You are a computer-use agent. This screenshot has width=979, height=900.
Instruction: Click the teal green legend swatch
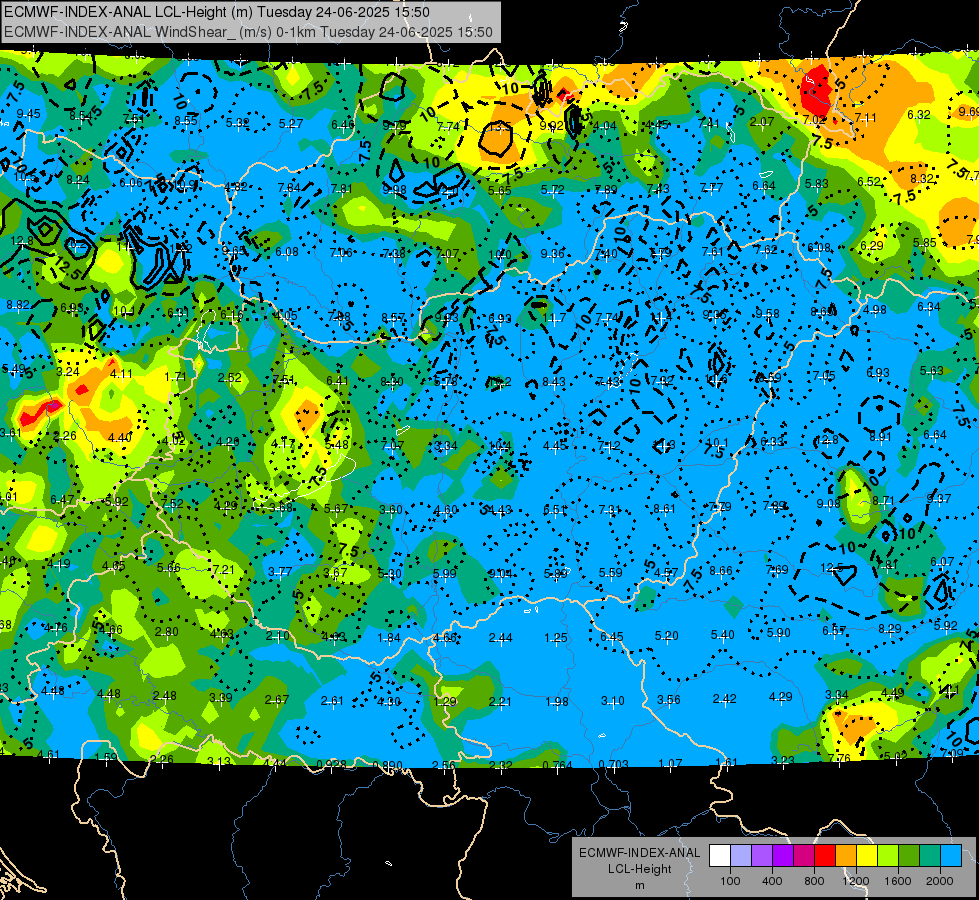pyautogui.click(x=930, y=856)
